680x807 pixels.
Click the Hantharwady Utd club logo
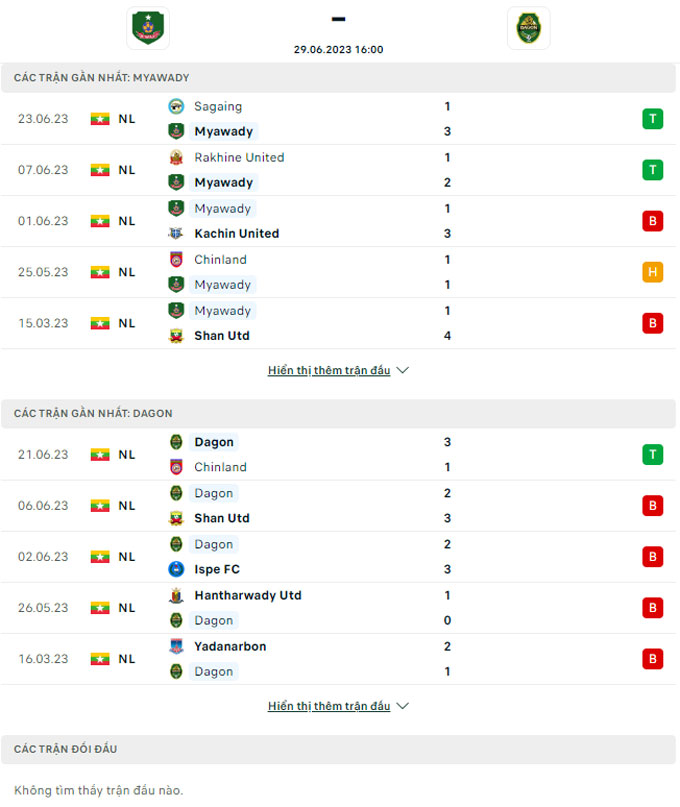(176, 596)
